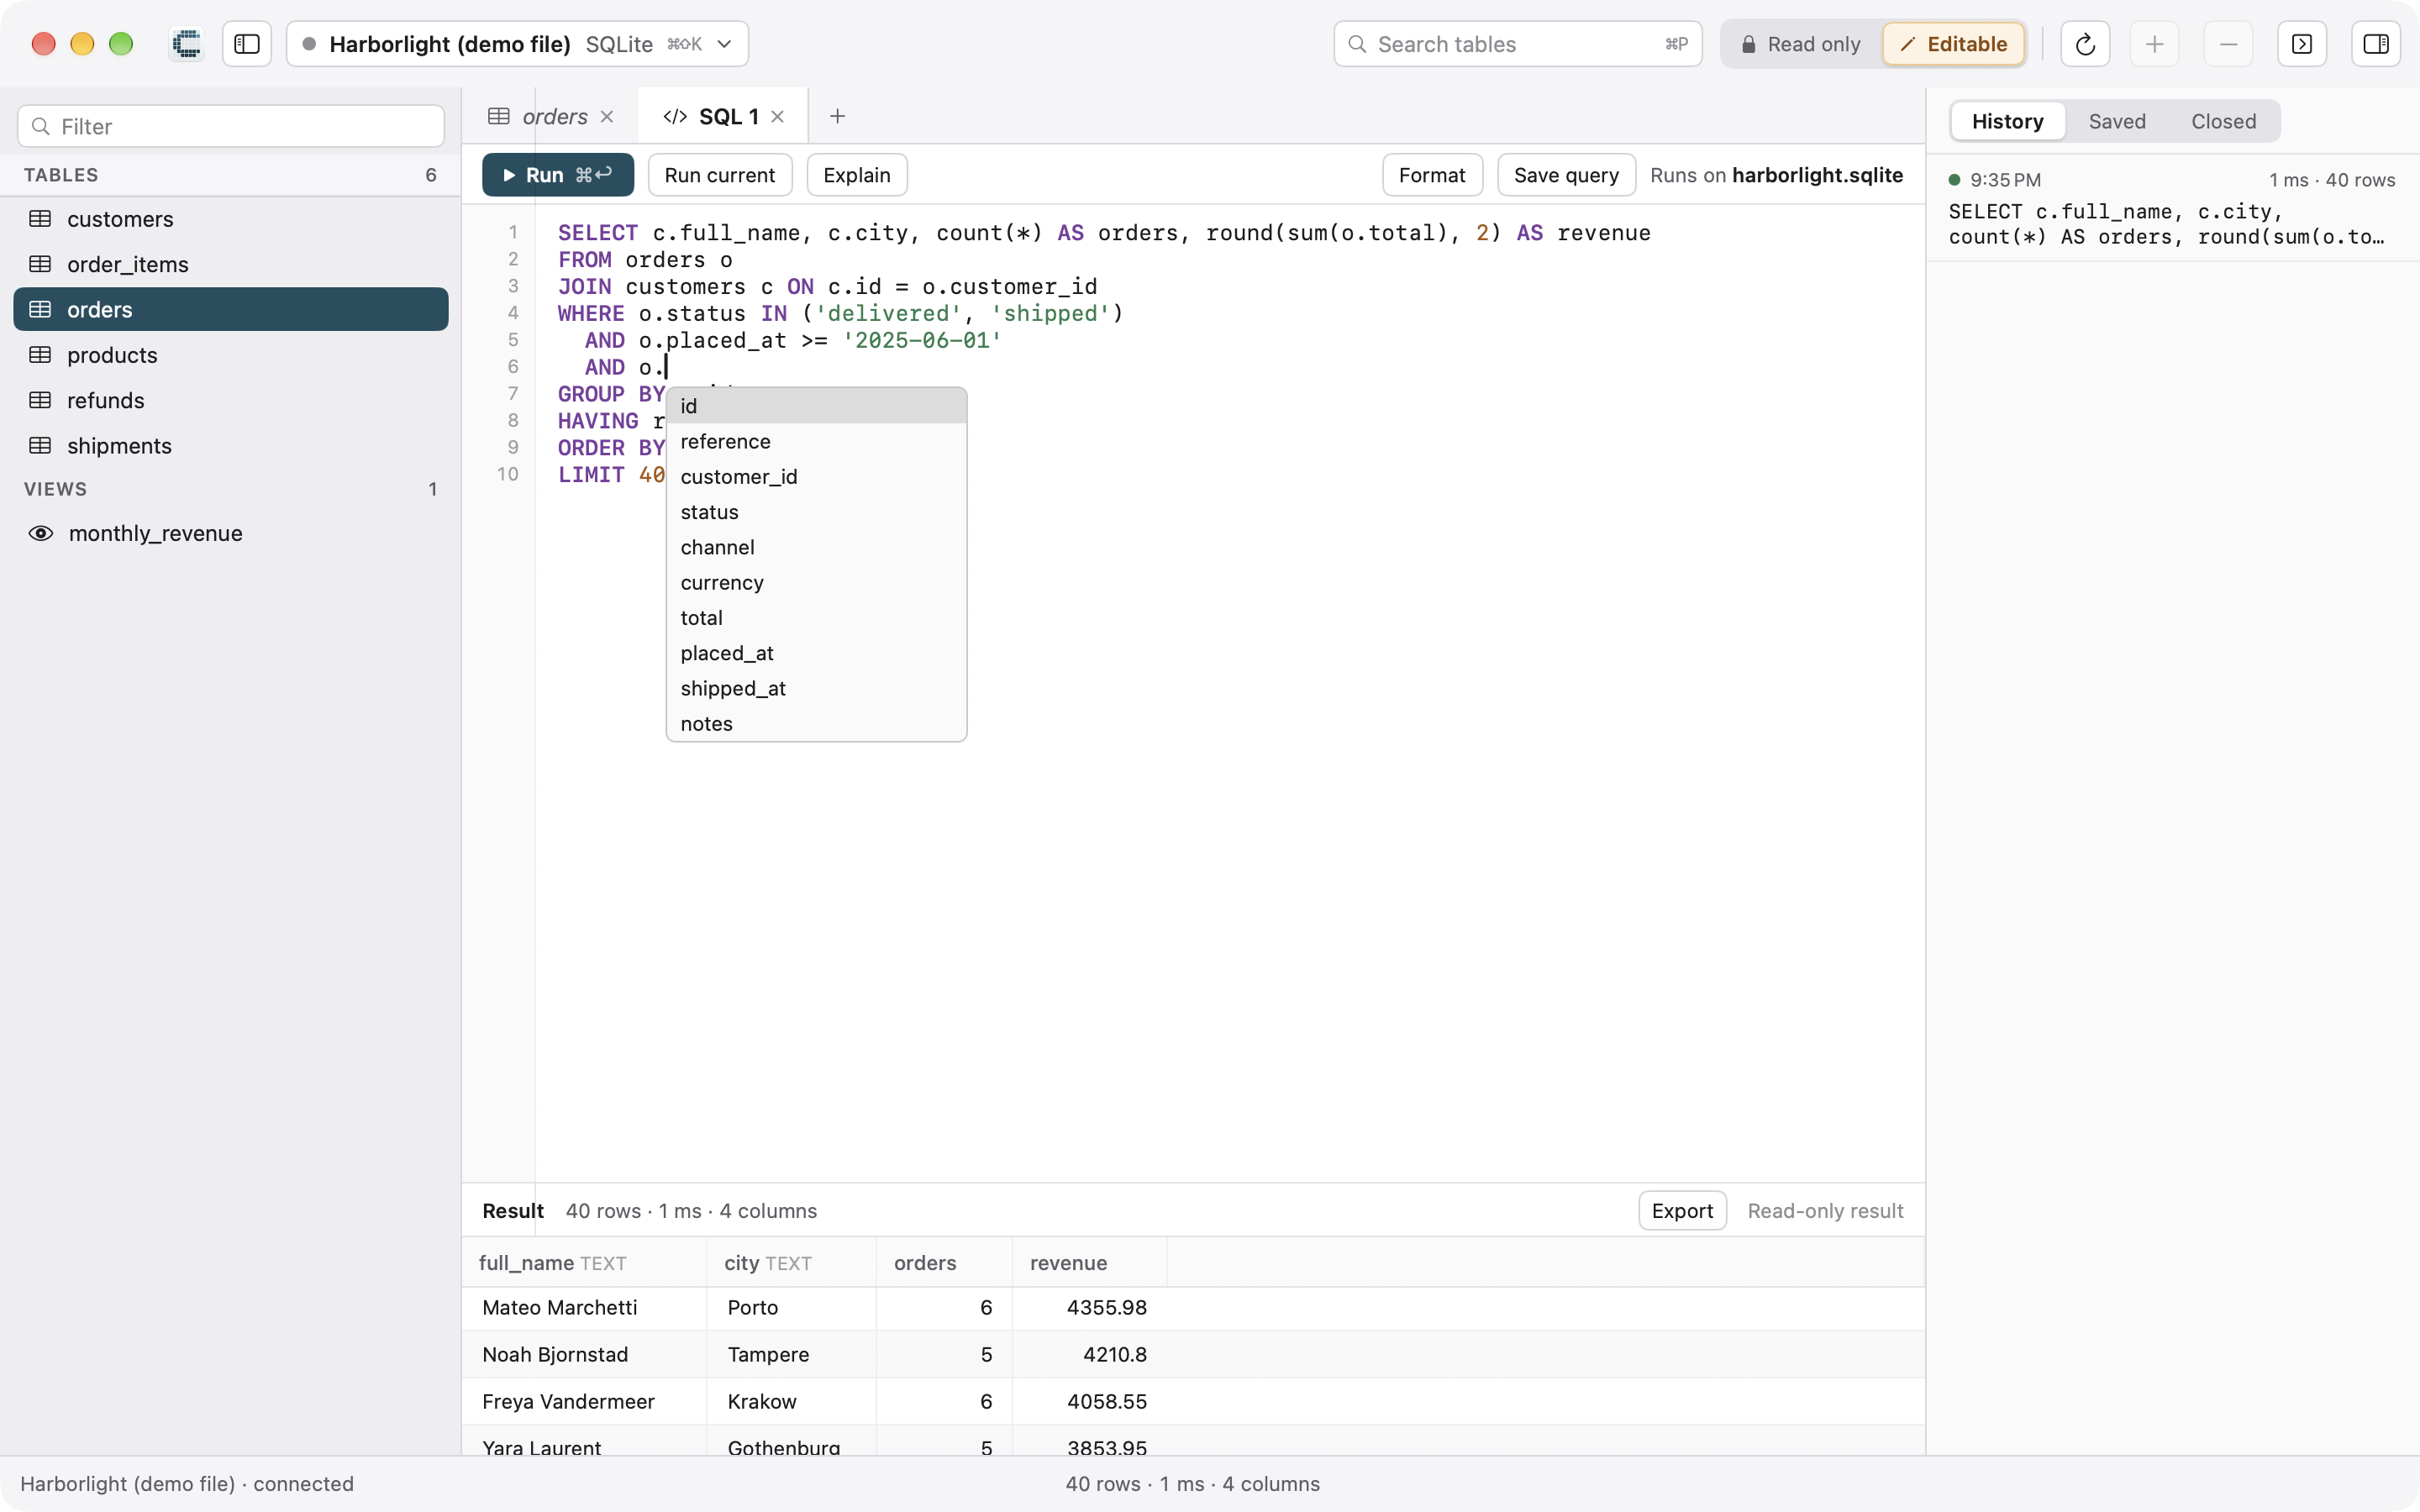The height and width of the screenshot is (1512, 2420).
Task: Open the order_items table
Action: (x=231, y=264)
